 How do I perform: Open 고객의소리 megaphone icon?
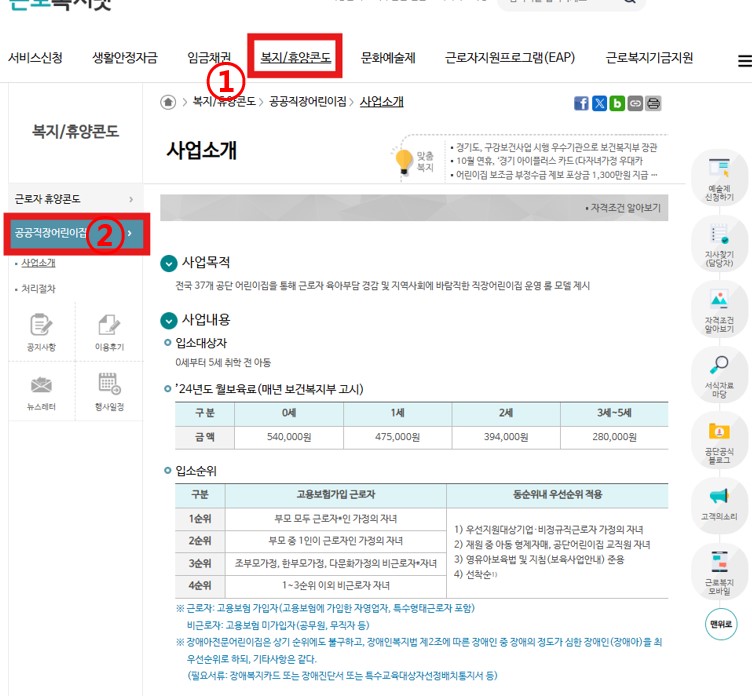click(719, 504)
